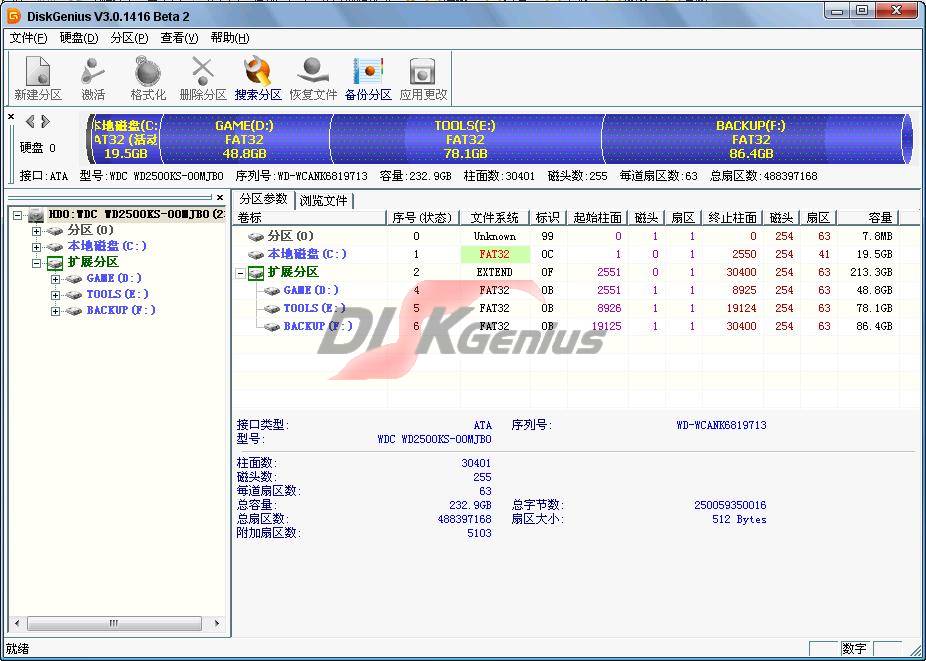Image resolution: width=926 pixels, height=661 pixels.
Task: Click the 应用更改 apply changes icon
Action: click(x=423, y=77)
